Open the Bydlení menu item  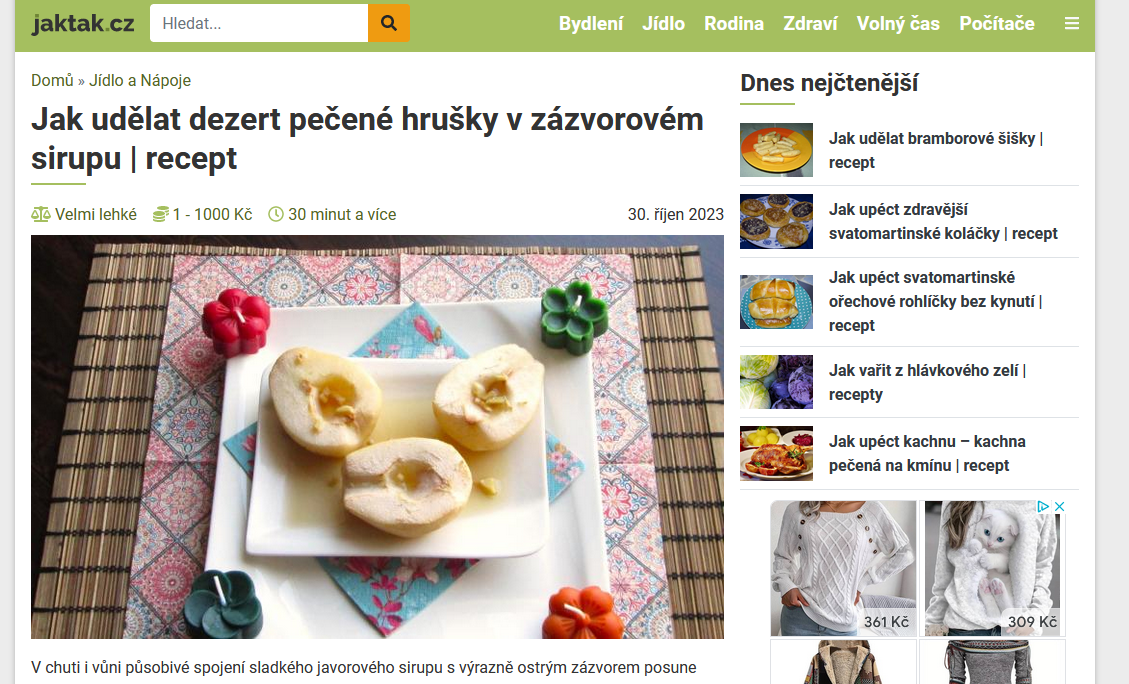pyautogui.click(x=591, y=24)
